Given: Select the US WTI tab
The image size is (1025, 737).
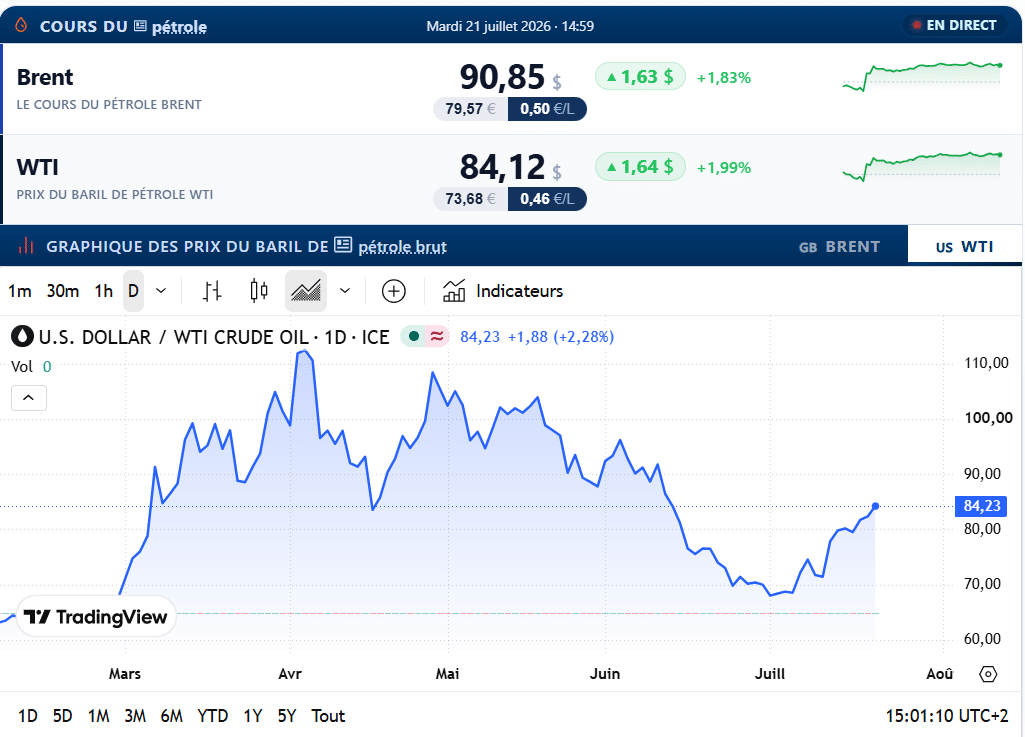Looking at the screenshot, I should pyautogui.click(x=964, y=247).
